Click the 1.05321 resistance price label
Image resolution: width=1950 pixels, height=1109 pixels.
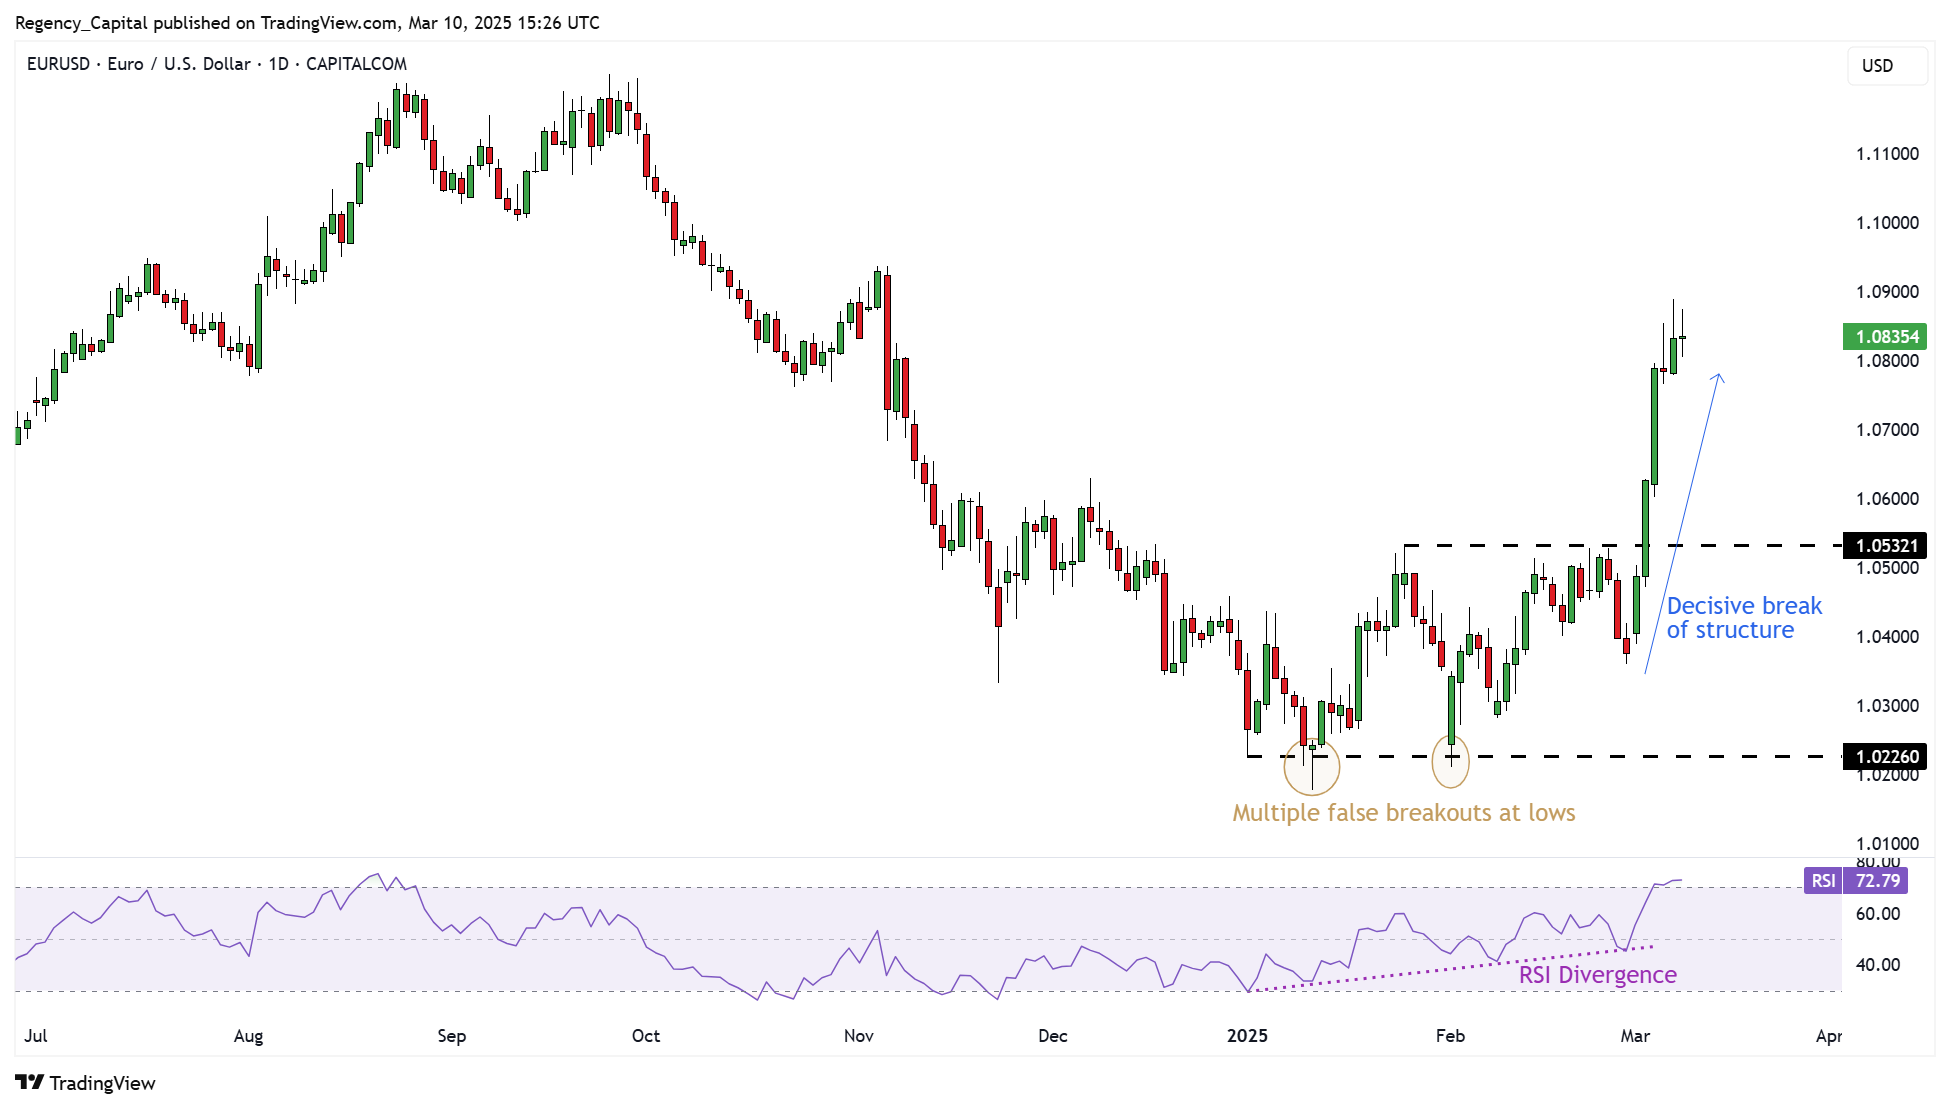tap(1885, 546)
